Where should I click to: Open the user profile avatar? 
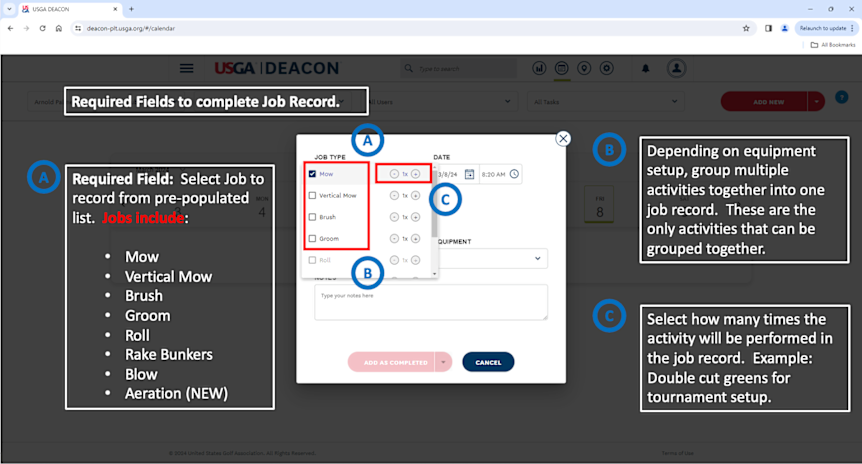(x=676, y=68)
